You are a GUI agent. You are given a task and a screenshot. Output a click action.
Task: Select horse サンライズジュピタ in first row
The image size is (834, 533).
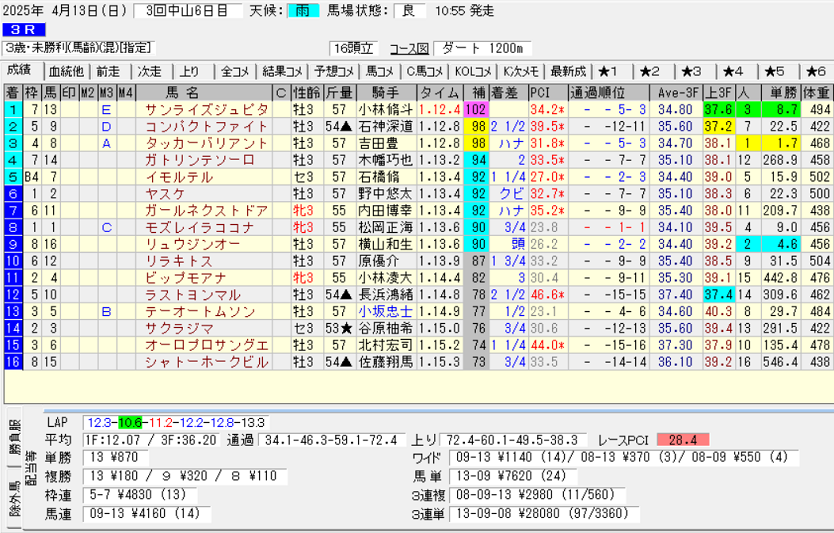tap(206, 109)
